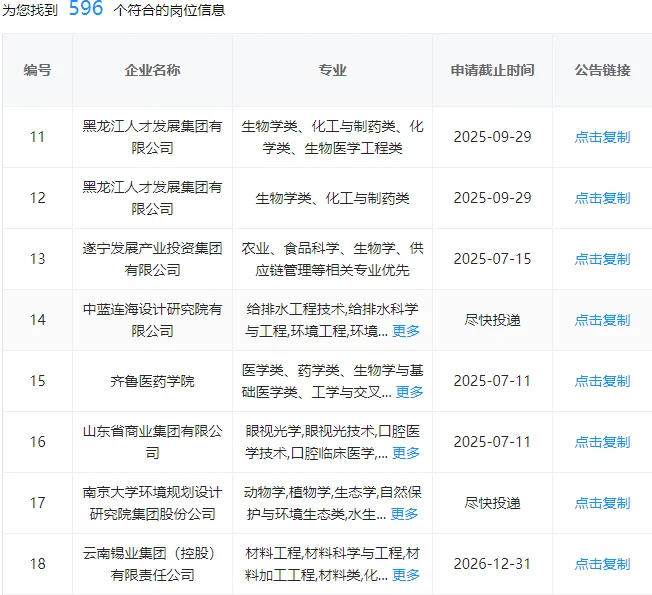Click the 申请截止时间 column header
The height and width of the screenshot is (595, 652).
[492, 70]
